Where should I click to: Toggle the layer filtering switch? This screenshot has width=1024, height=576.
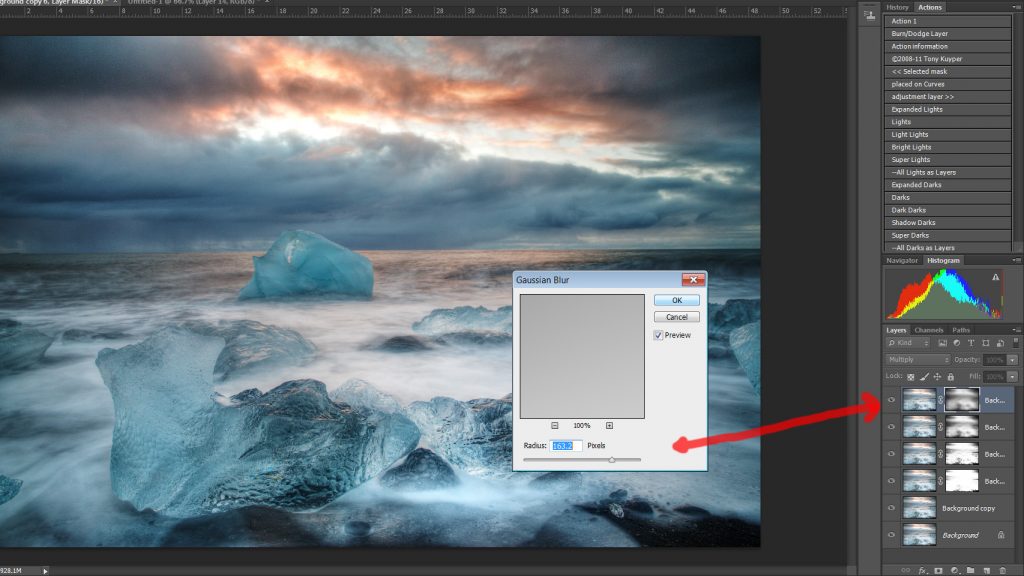(x=1016, y=342)
